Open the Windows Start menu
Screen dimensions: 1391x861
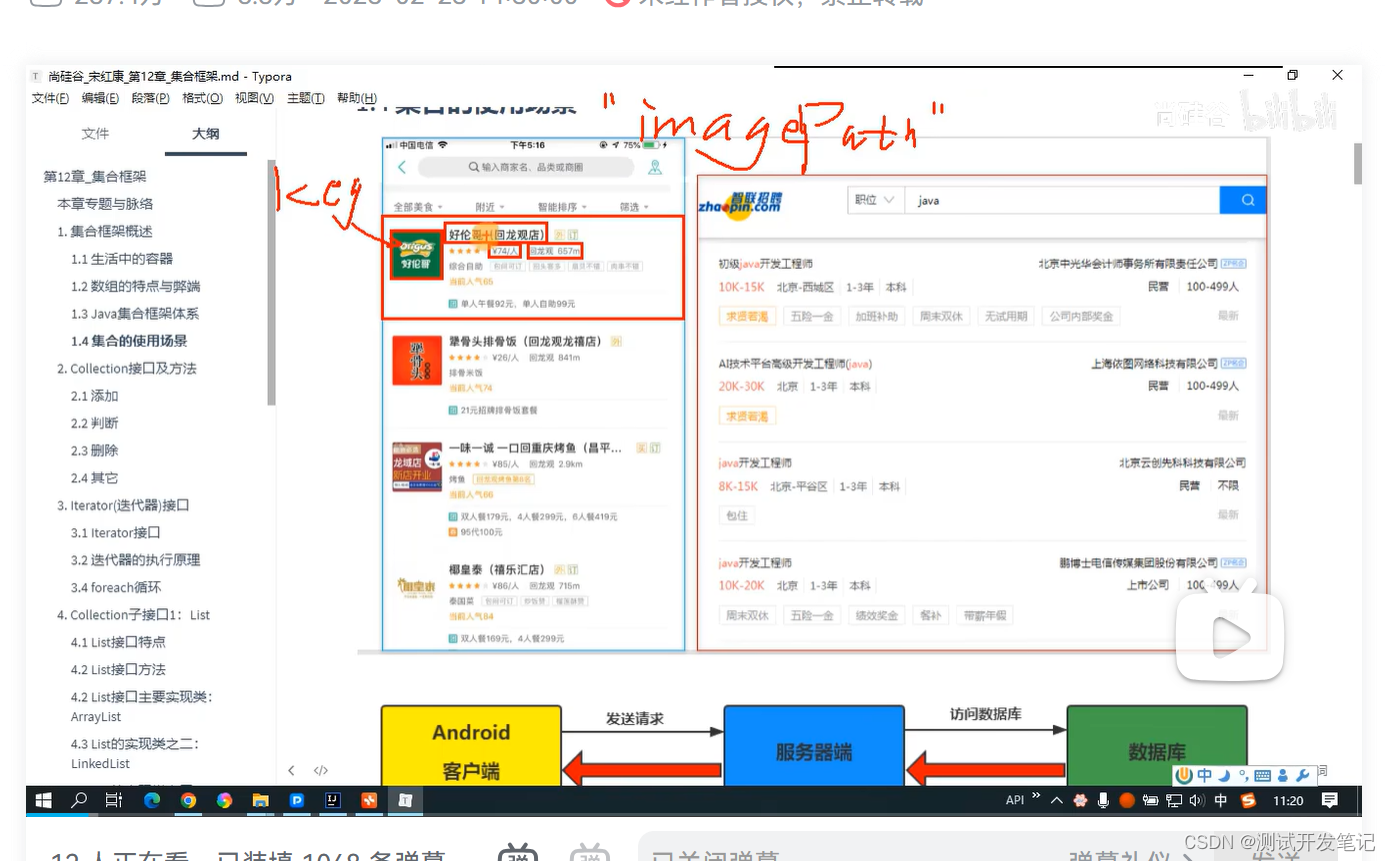click(x=43, y=800)
